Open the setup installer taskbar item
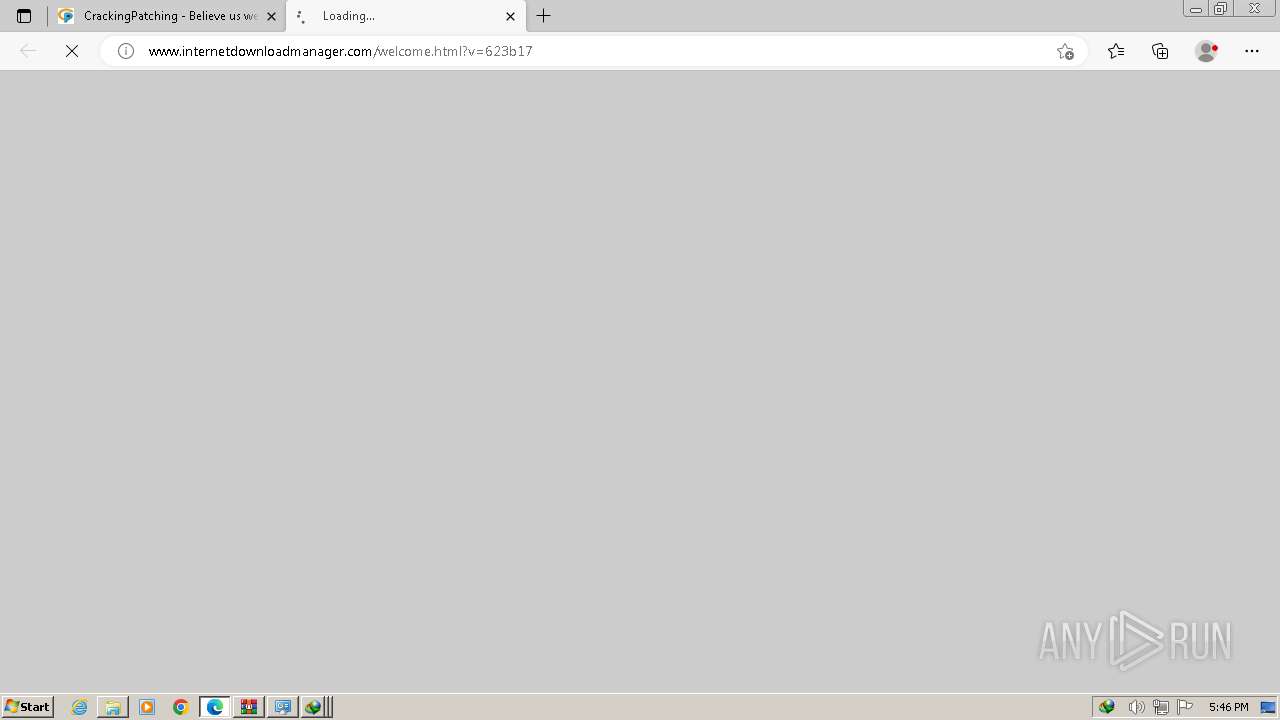Viewport: 1280px width, 720px height. [x=283, y=707]
